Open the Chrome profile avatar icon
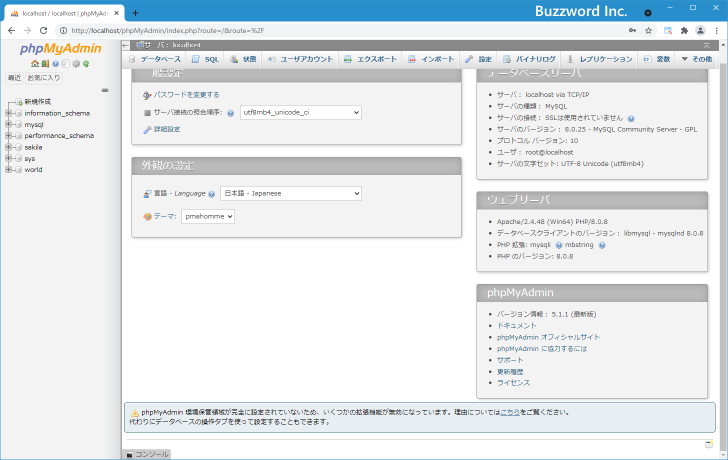This screenshot has height=460, width=728. 700,31
